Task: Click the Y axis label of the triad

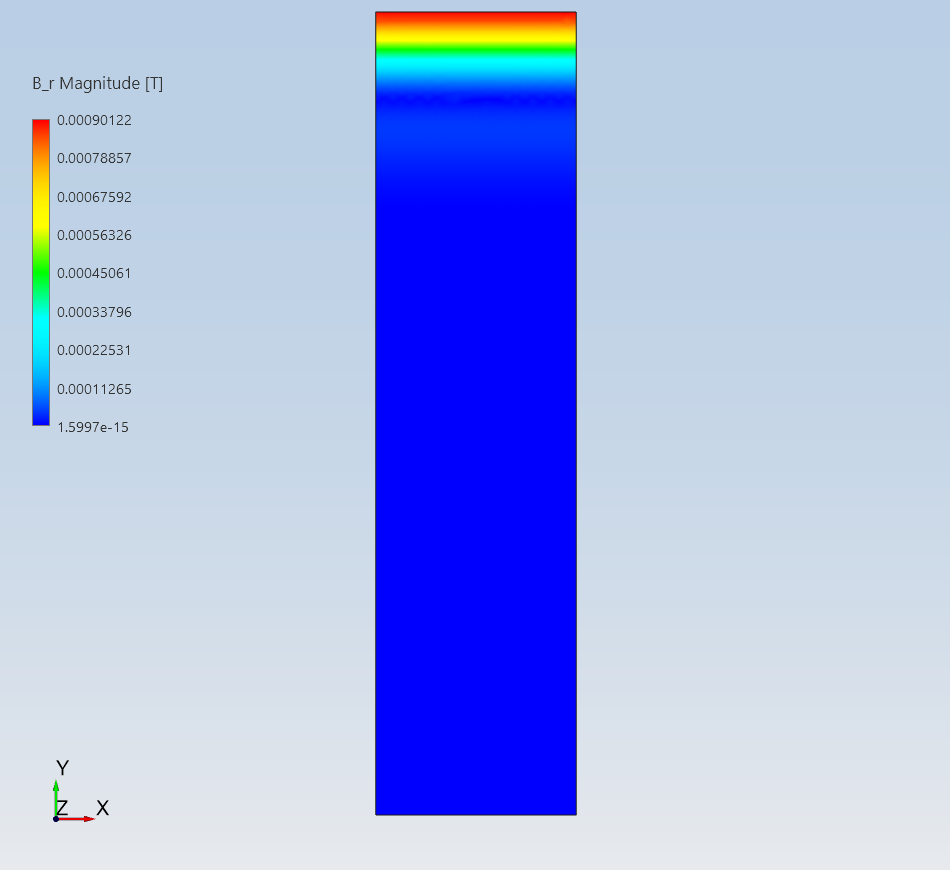Action: (x=62, y=768)
